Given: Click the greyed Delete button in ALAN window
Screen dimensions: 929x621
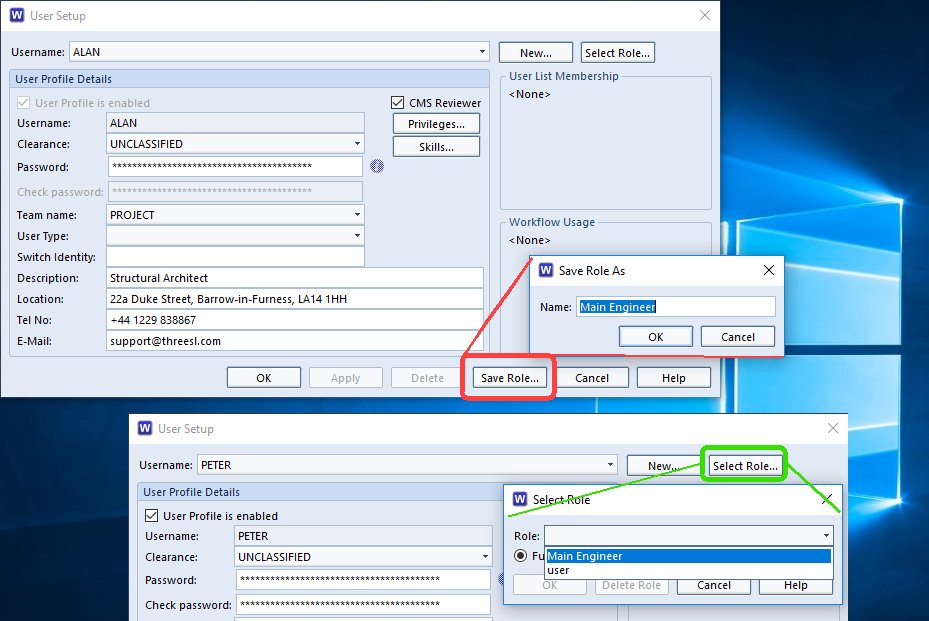Looking at the screenshot, I should 427,378.
